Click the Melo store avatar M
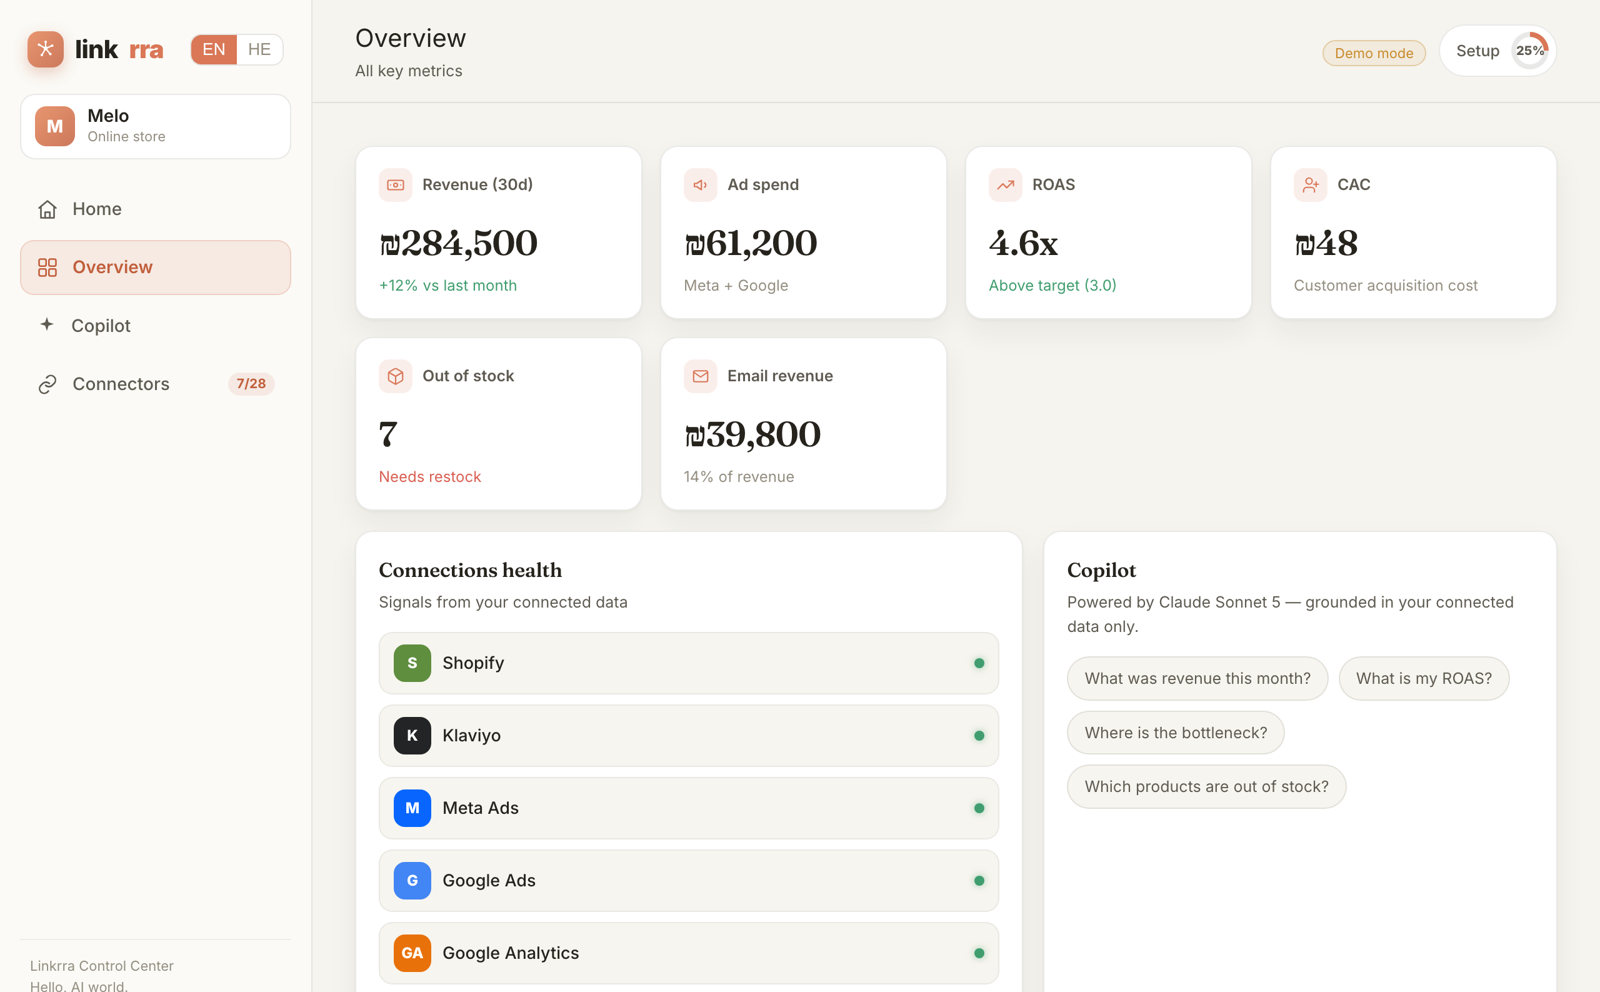This screenshot has height=992, width=1600. [55, 126]
